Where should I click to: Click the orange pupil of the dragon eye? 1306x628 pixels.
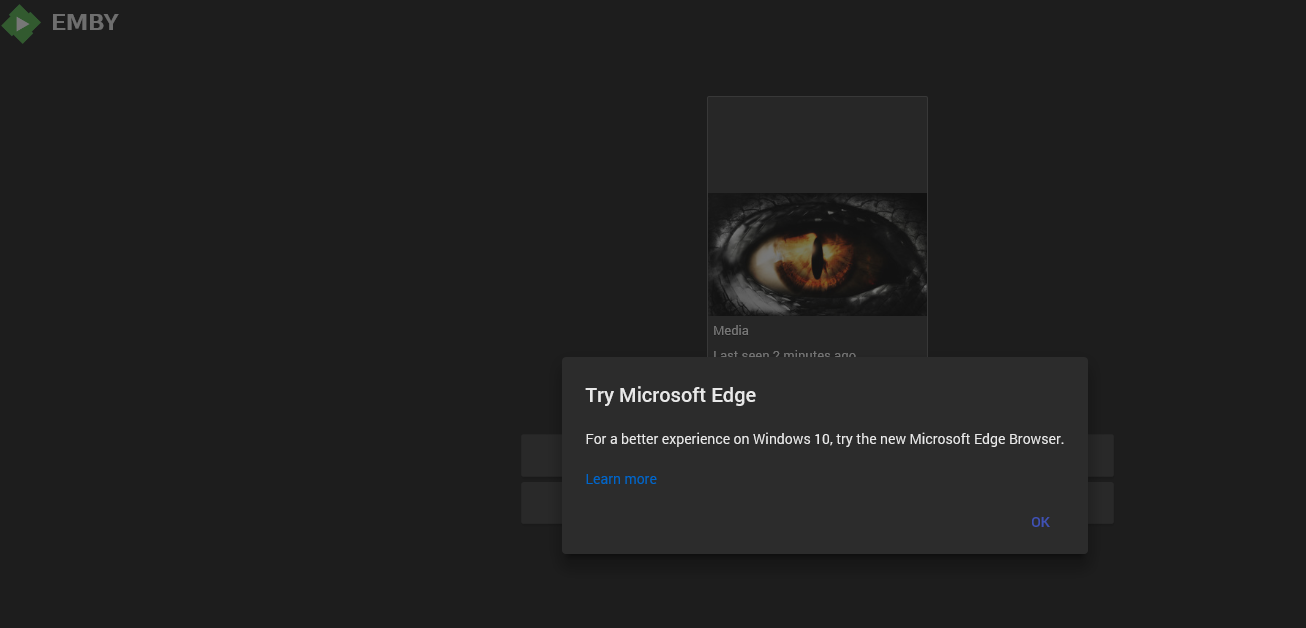[818, 257]
